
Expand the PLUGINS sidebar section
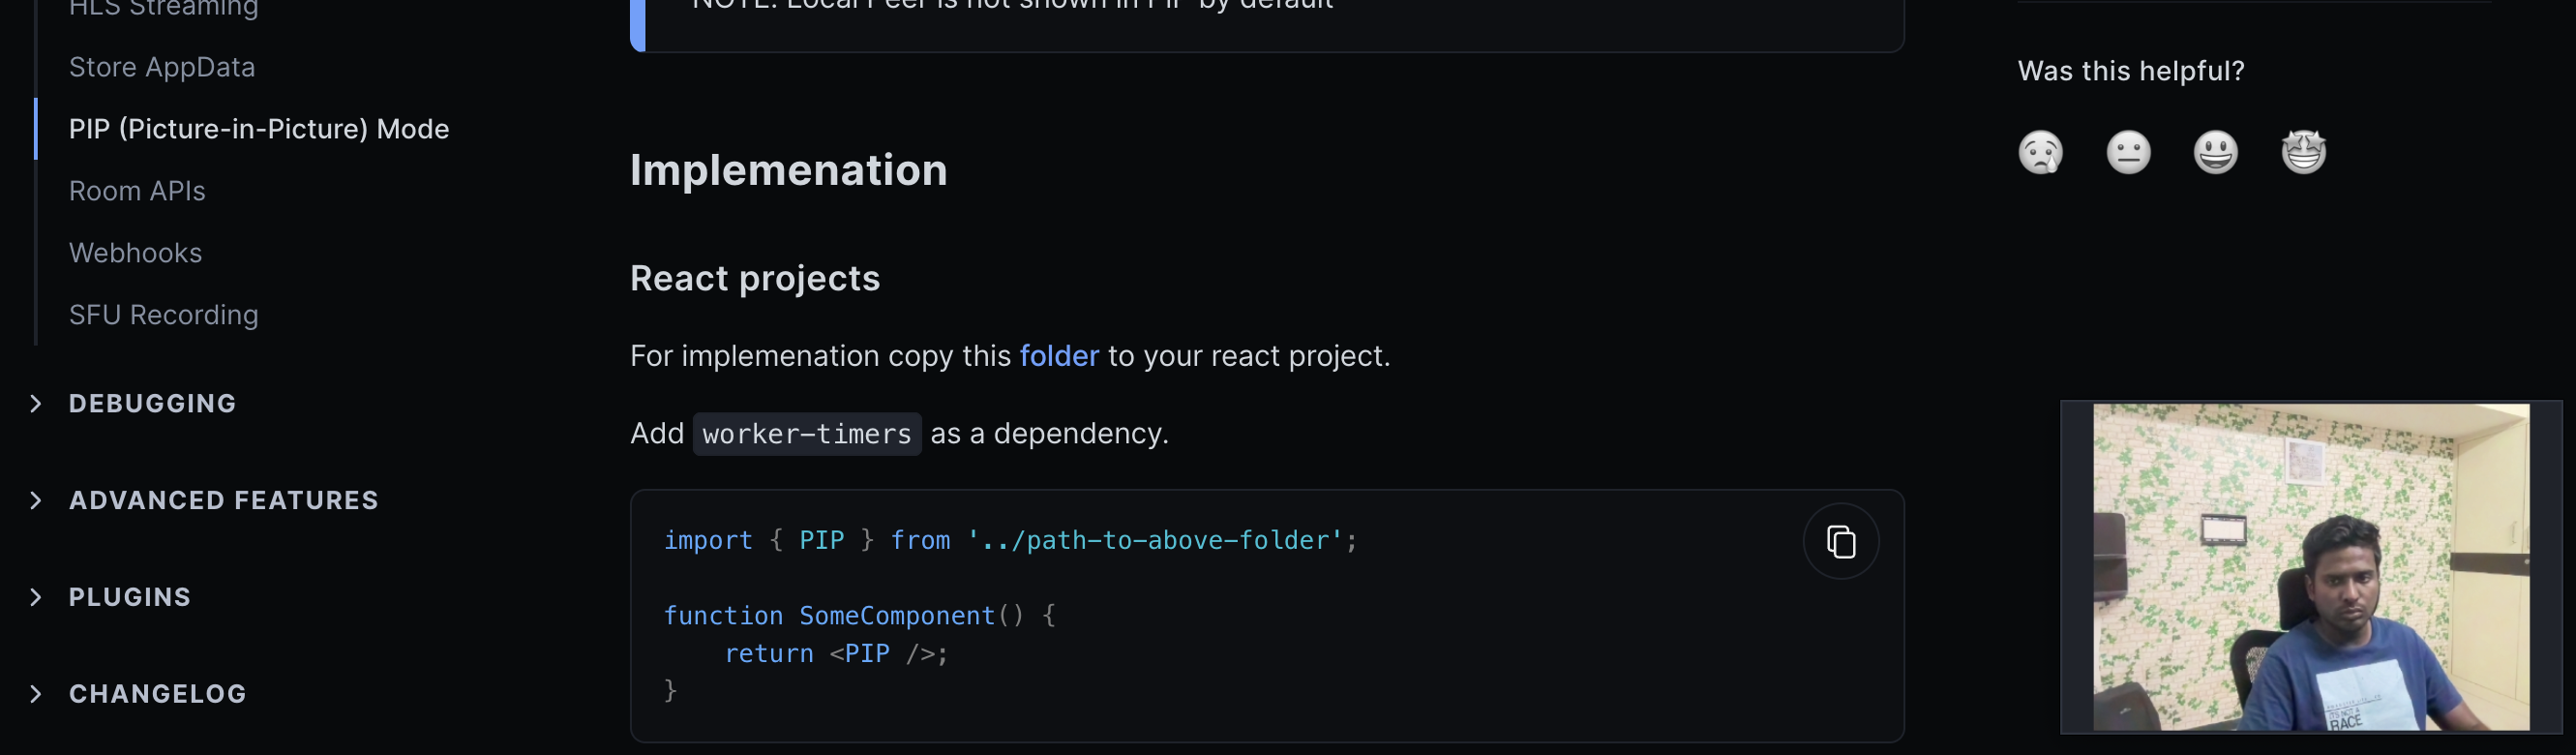coord(129,597)
